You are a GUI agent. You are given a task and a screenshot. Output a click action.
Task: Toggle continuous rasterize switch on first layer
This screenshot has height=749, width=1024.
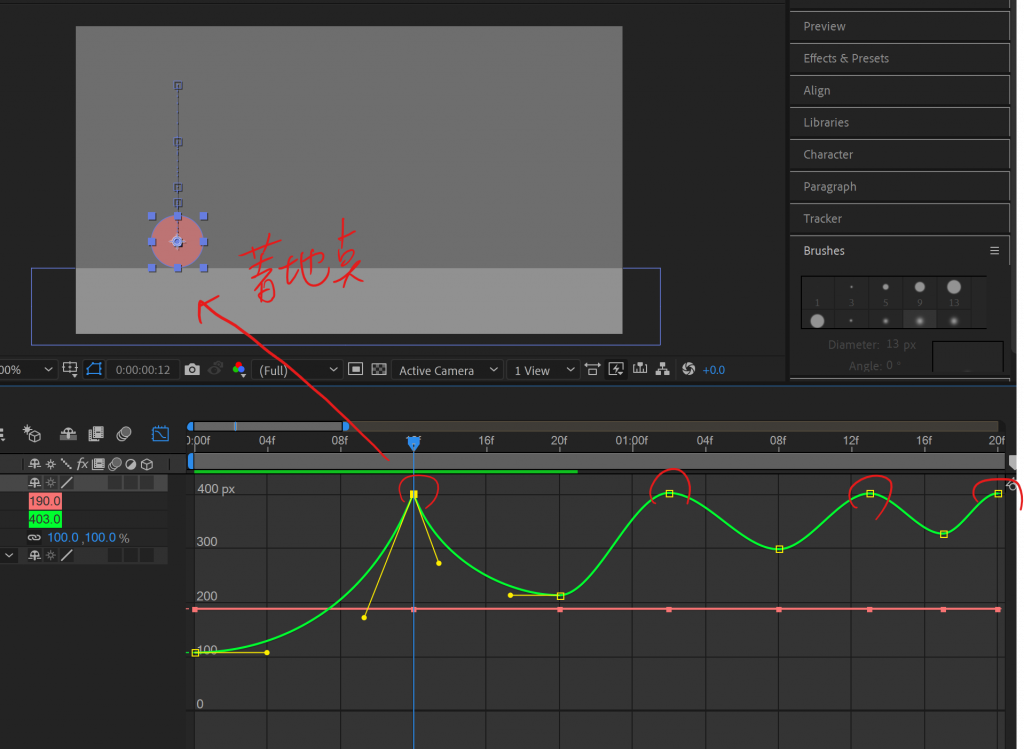(51, 483)
